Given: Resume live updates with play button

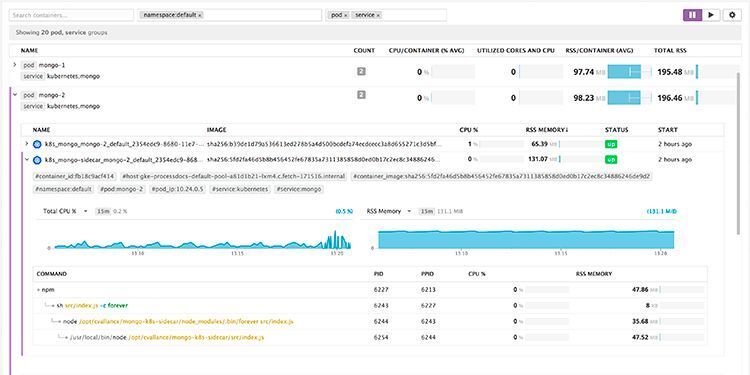Looking at the screenshot, I should click(x=711, y=15).
